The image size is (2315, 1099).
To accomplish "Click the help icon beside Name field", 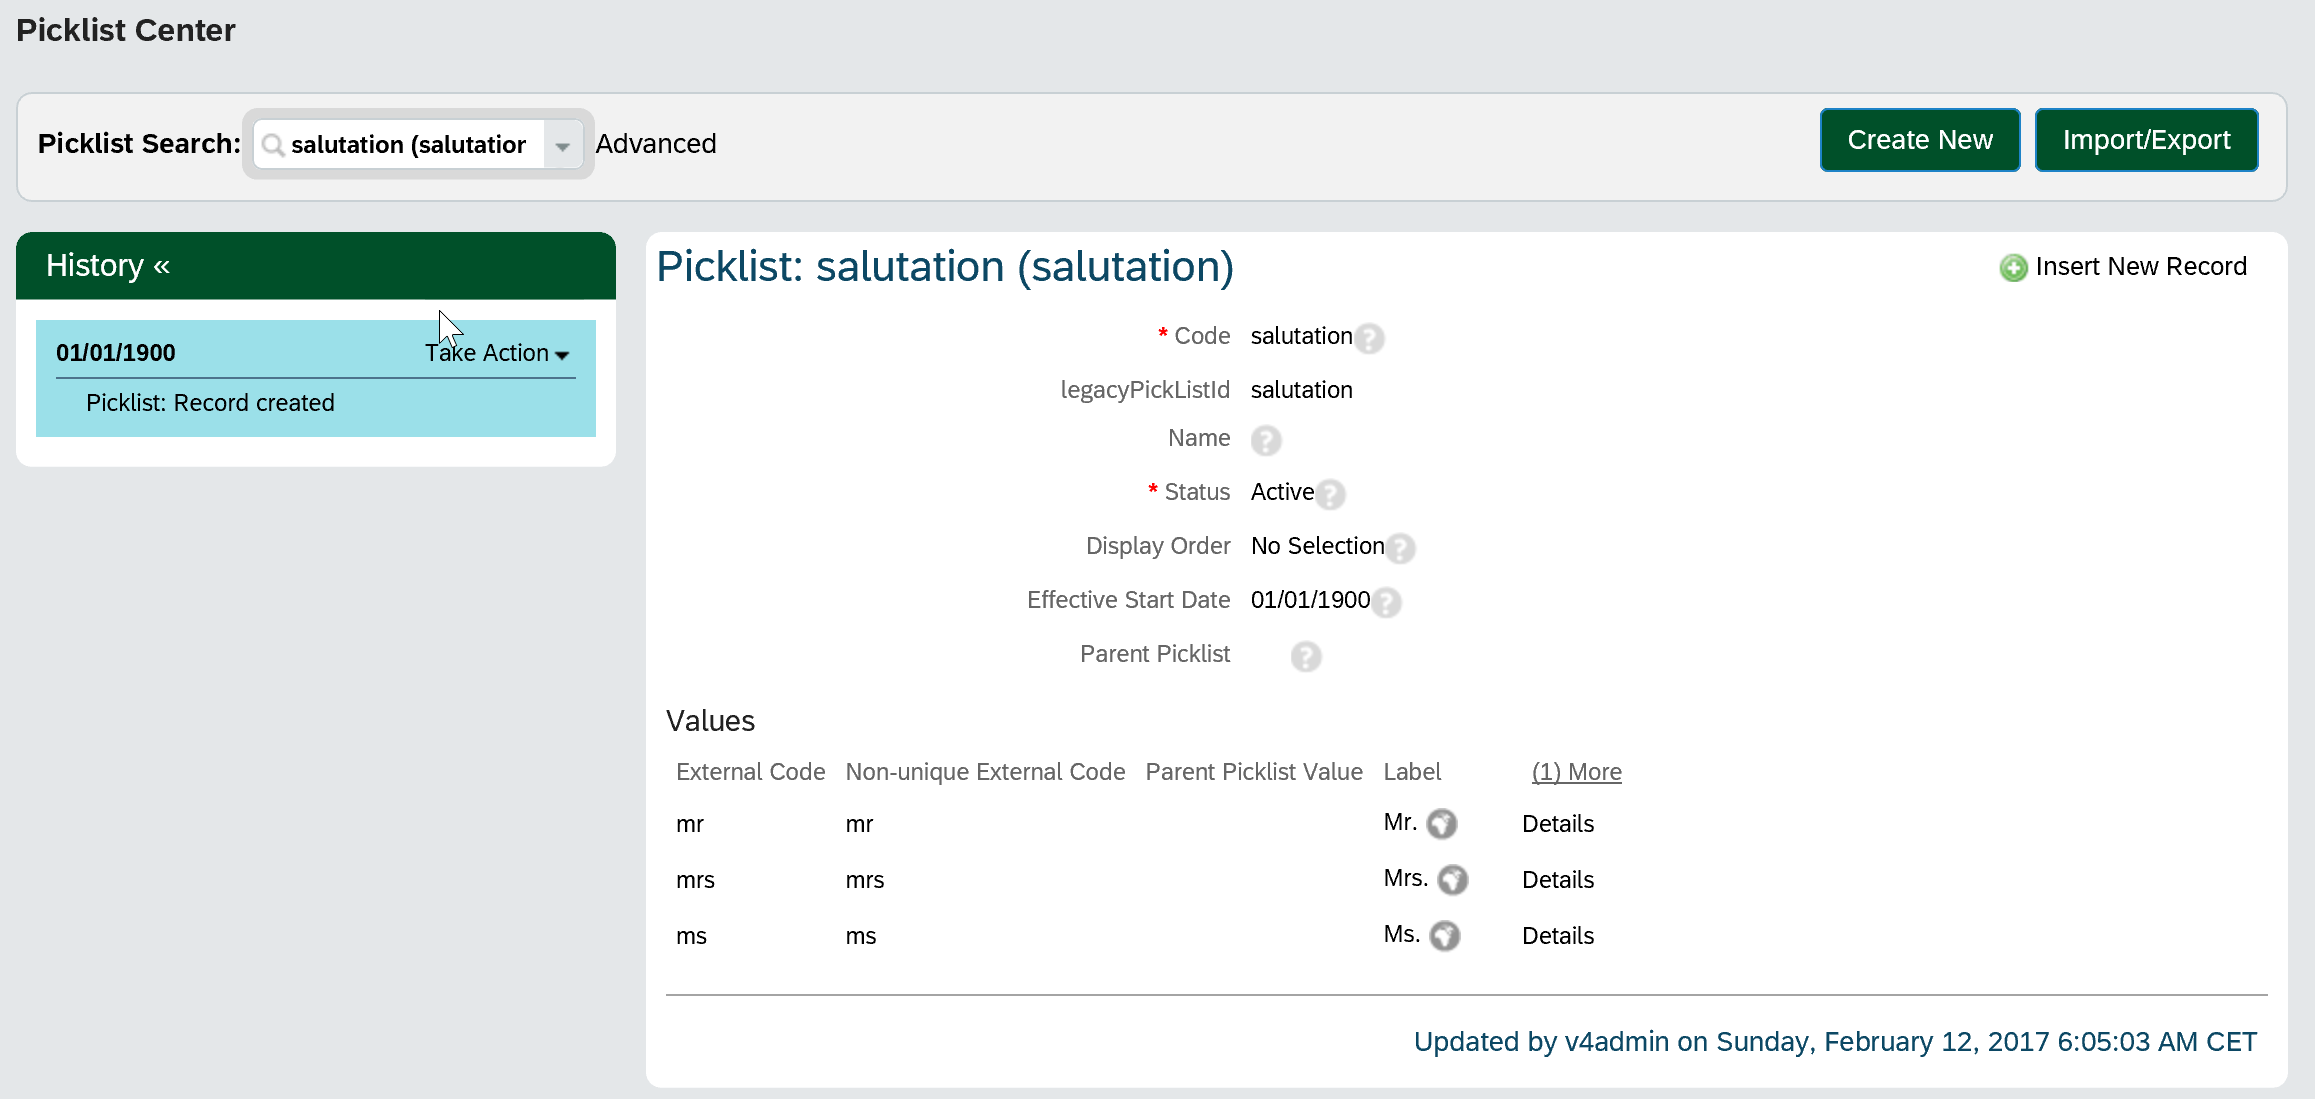I will tap(1265, 440).
